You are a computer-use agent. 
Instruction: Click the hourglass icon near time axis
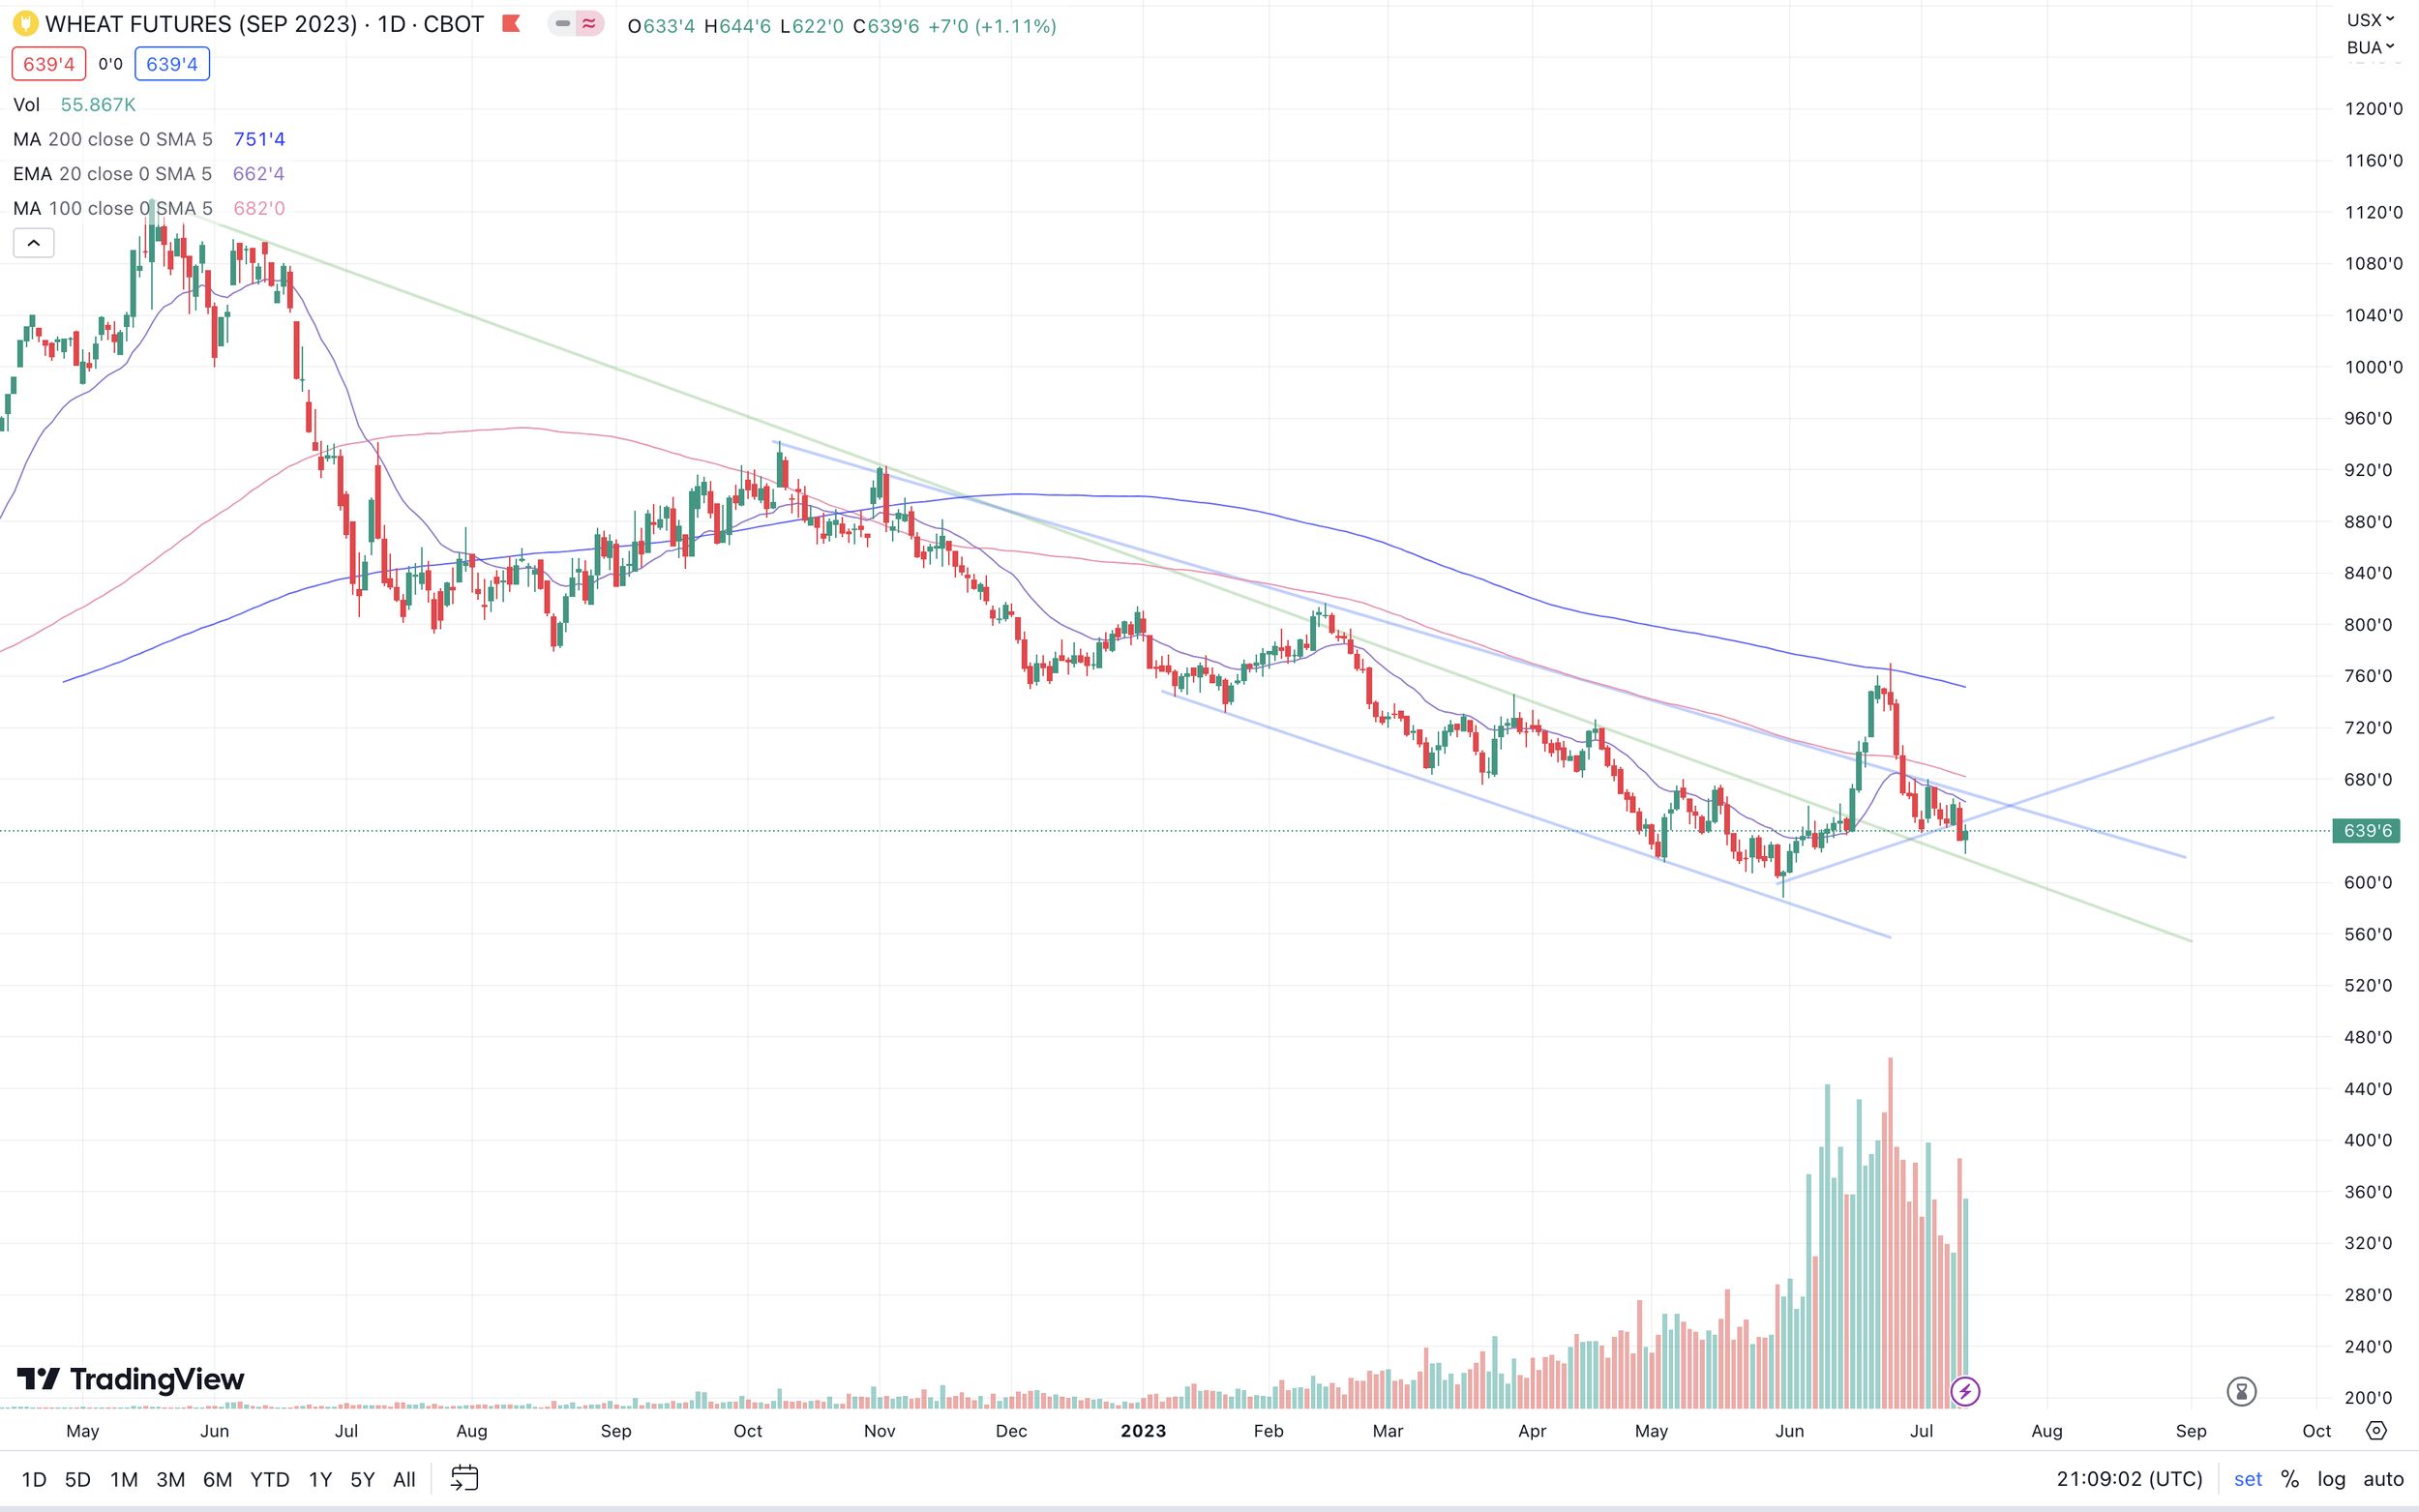(2241, 1391)
